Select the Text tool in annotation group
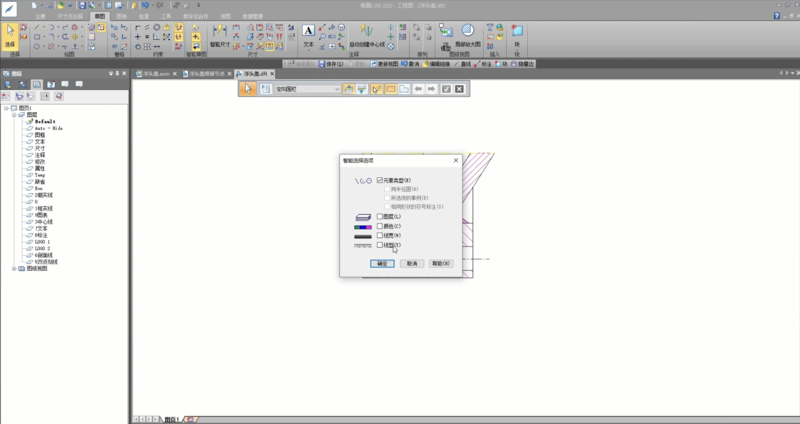This screenshot has width=800, height=424. point(308,36)
